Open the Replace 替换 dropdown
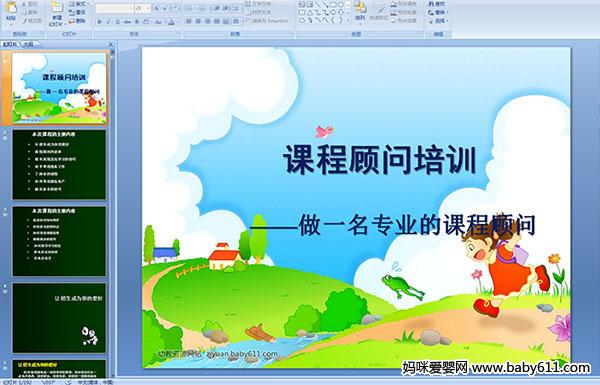Viewport: 600px width, 385px height. [x=437, y=12]
